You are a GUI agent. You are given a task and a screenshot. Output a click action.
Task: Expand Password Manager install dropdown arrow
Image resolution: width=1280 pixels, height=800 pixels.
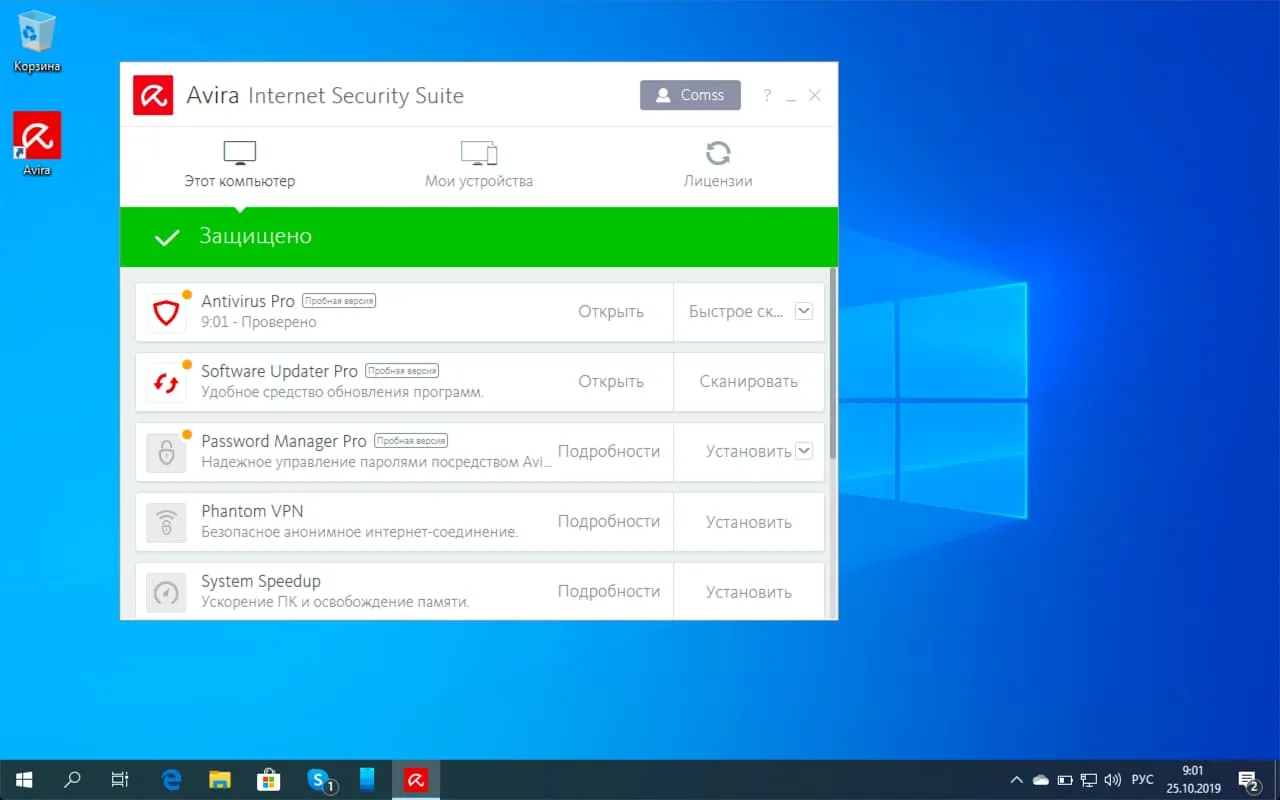pos(804,451)
